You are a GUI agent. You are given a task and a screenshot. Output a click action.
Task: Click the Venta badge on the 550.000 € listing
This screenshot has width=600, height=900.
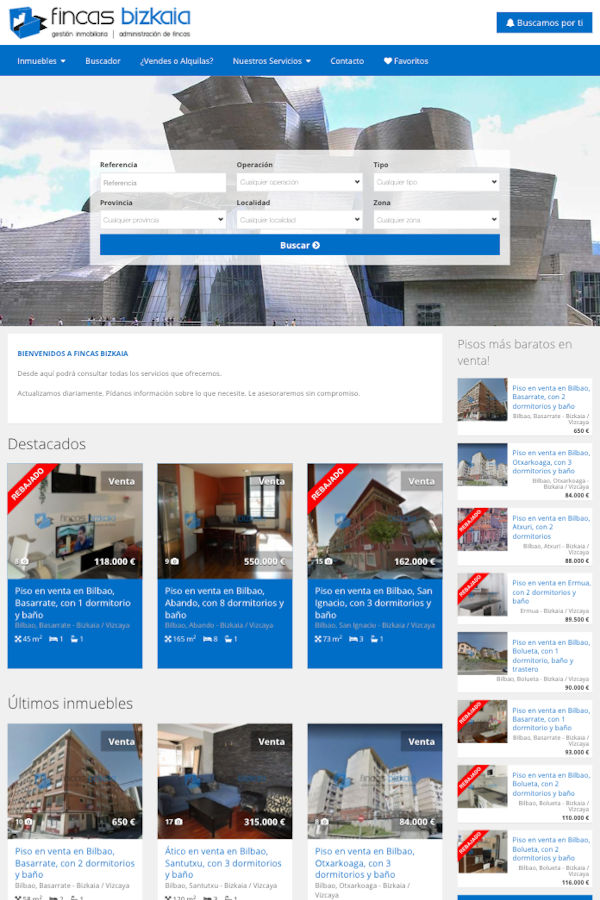(x=271, y=481)
